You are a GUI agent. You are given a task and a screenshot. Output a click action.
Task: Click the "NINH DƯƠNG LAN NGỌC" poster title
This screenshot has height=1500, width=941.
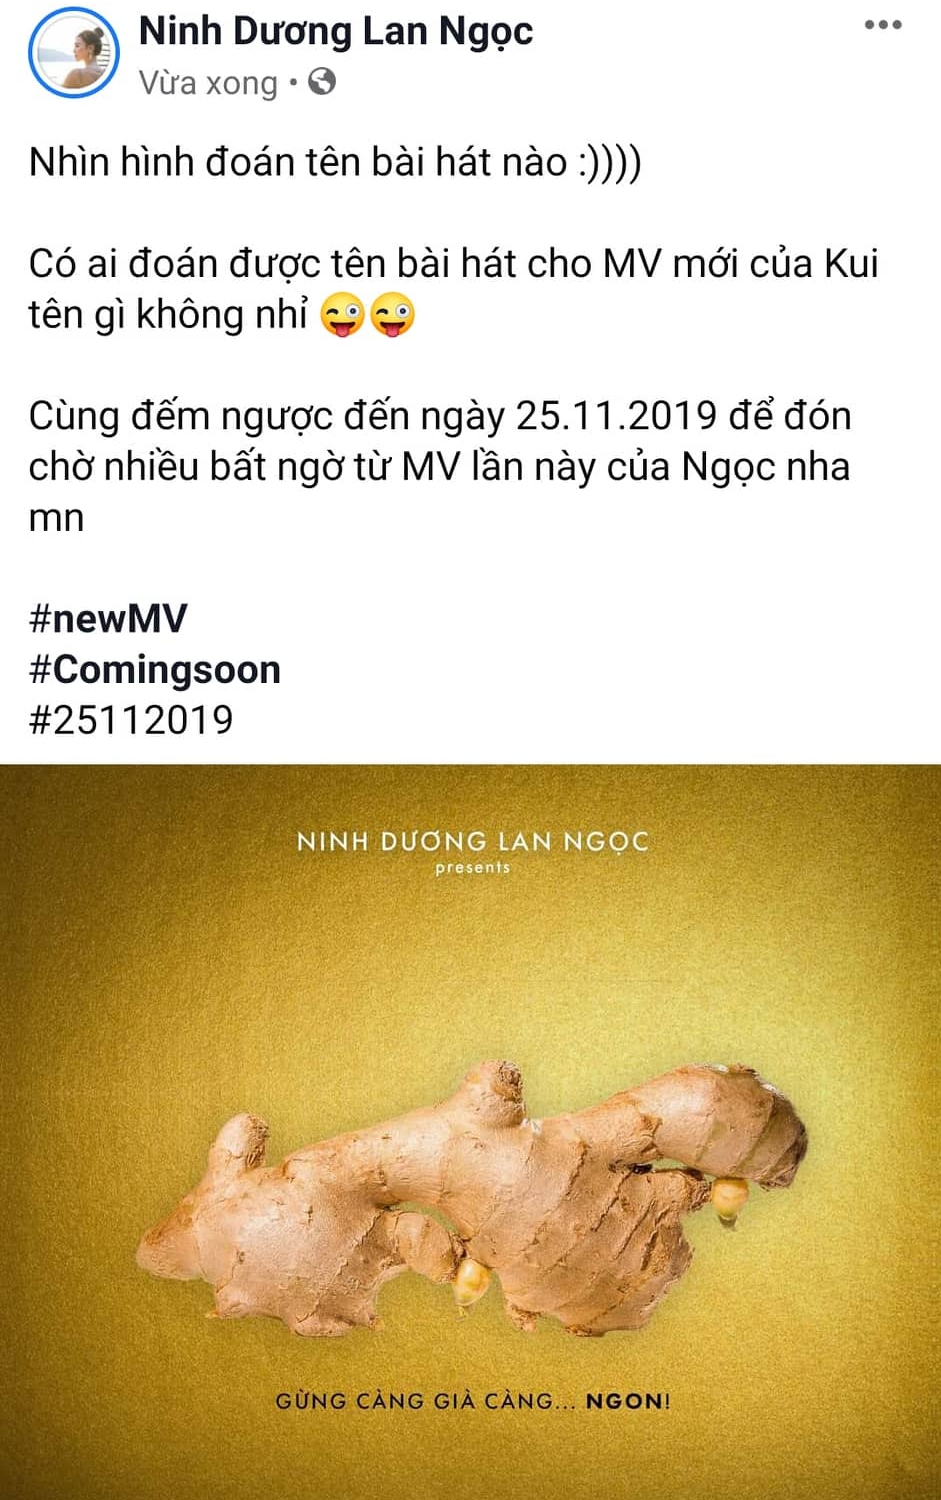(x=473, y=842)
